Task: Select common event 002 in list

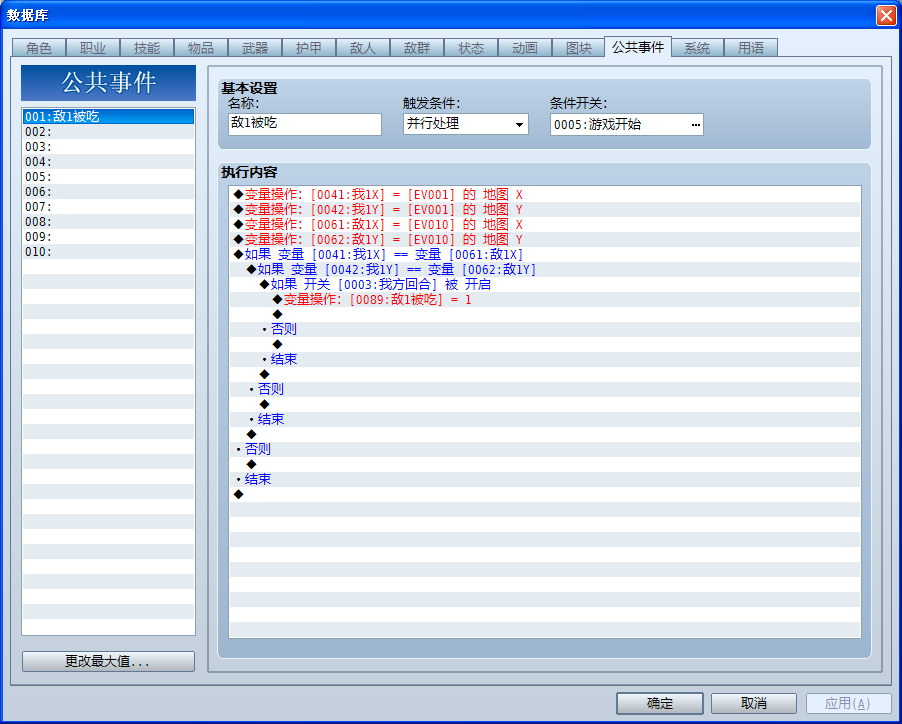Action: click(108, 132)
